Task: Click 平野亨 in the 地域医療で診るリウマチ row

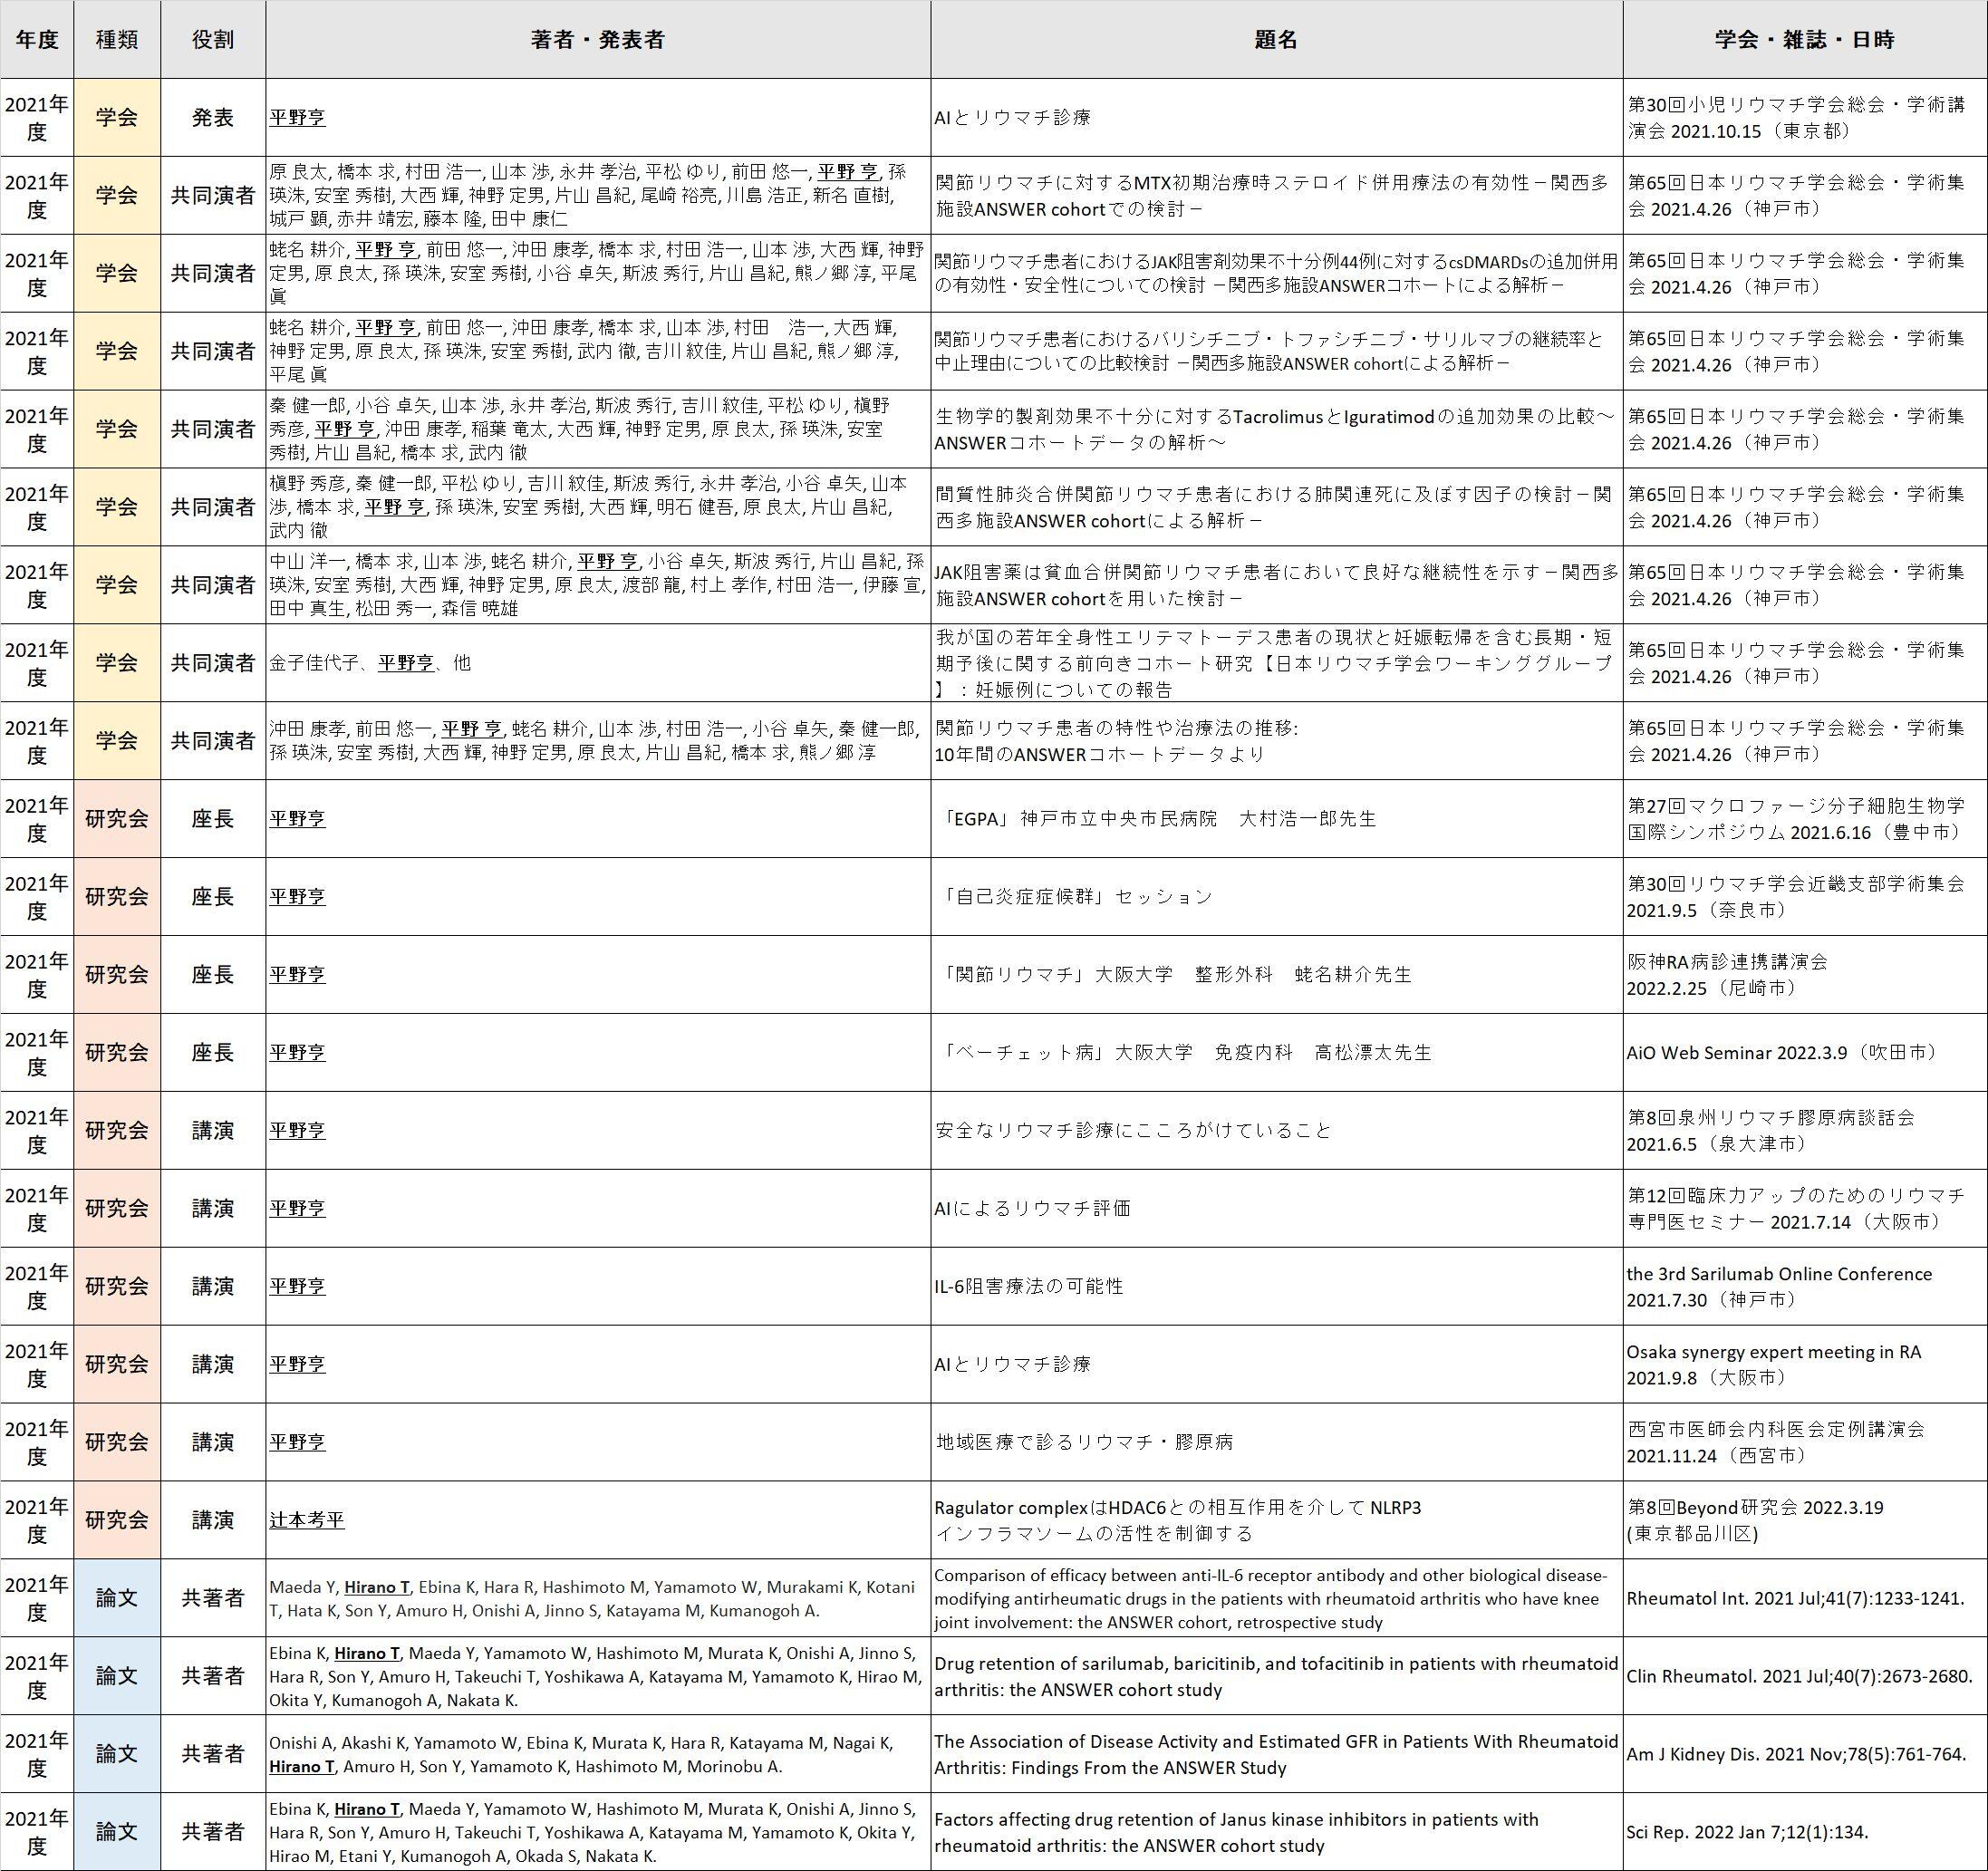Action: point(297,1443)
